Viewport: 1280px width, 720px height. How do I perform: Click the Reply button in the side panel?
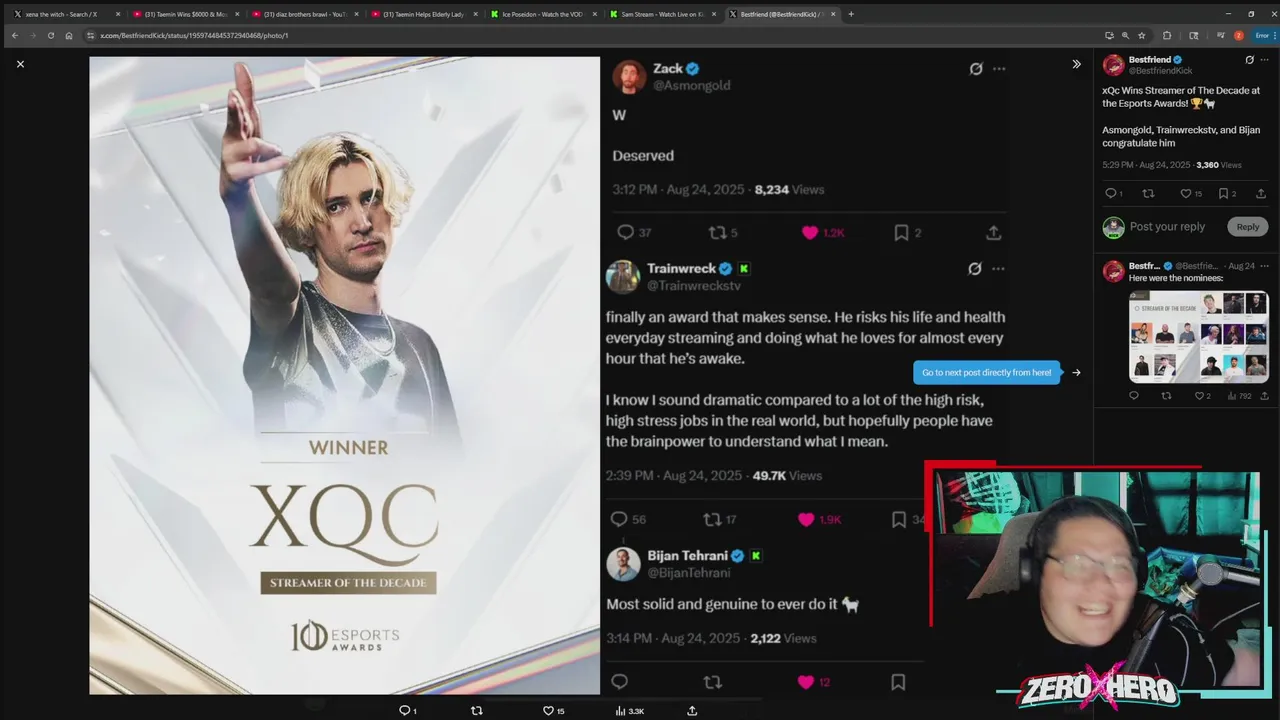pyautogui.click(x=1248, y=227)
